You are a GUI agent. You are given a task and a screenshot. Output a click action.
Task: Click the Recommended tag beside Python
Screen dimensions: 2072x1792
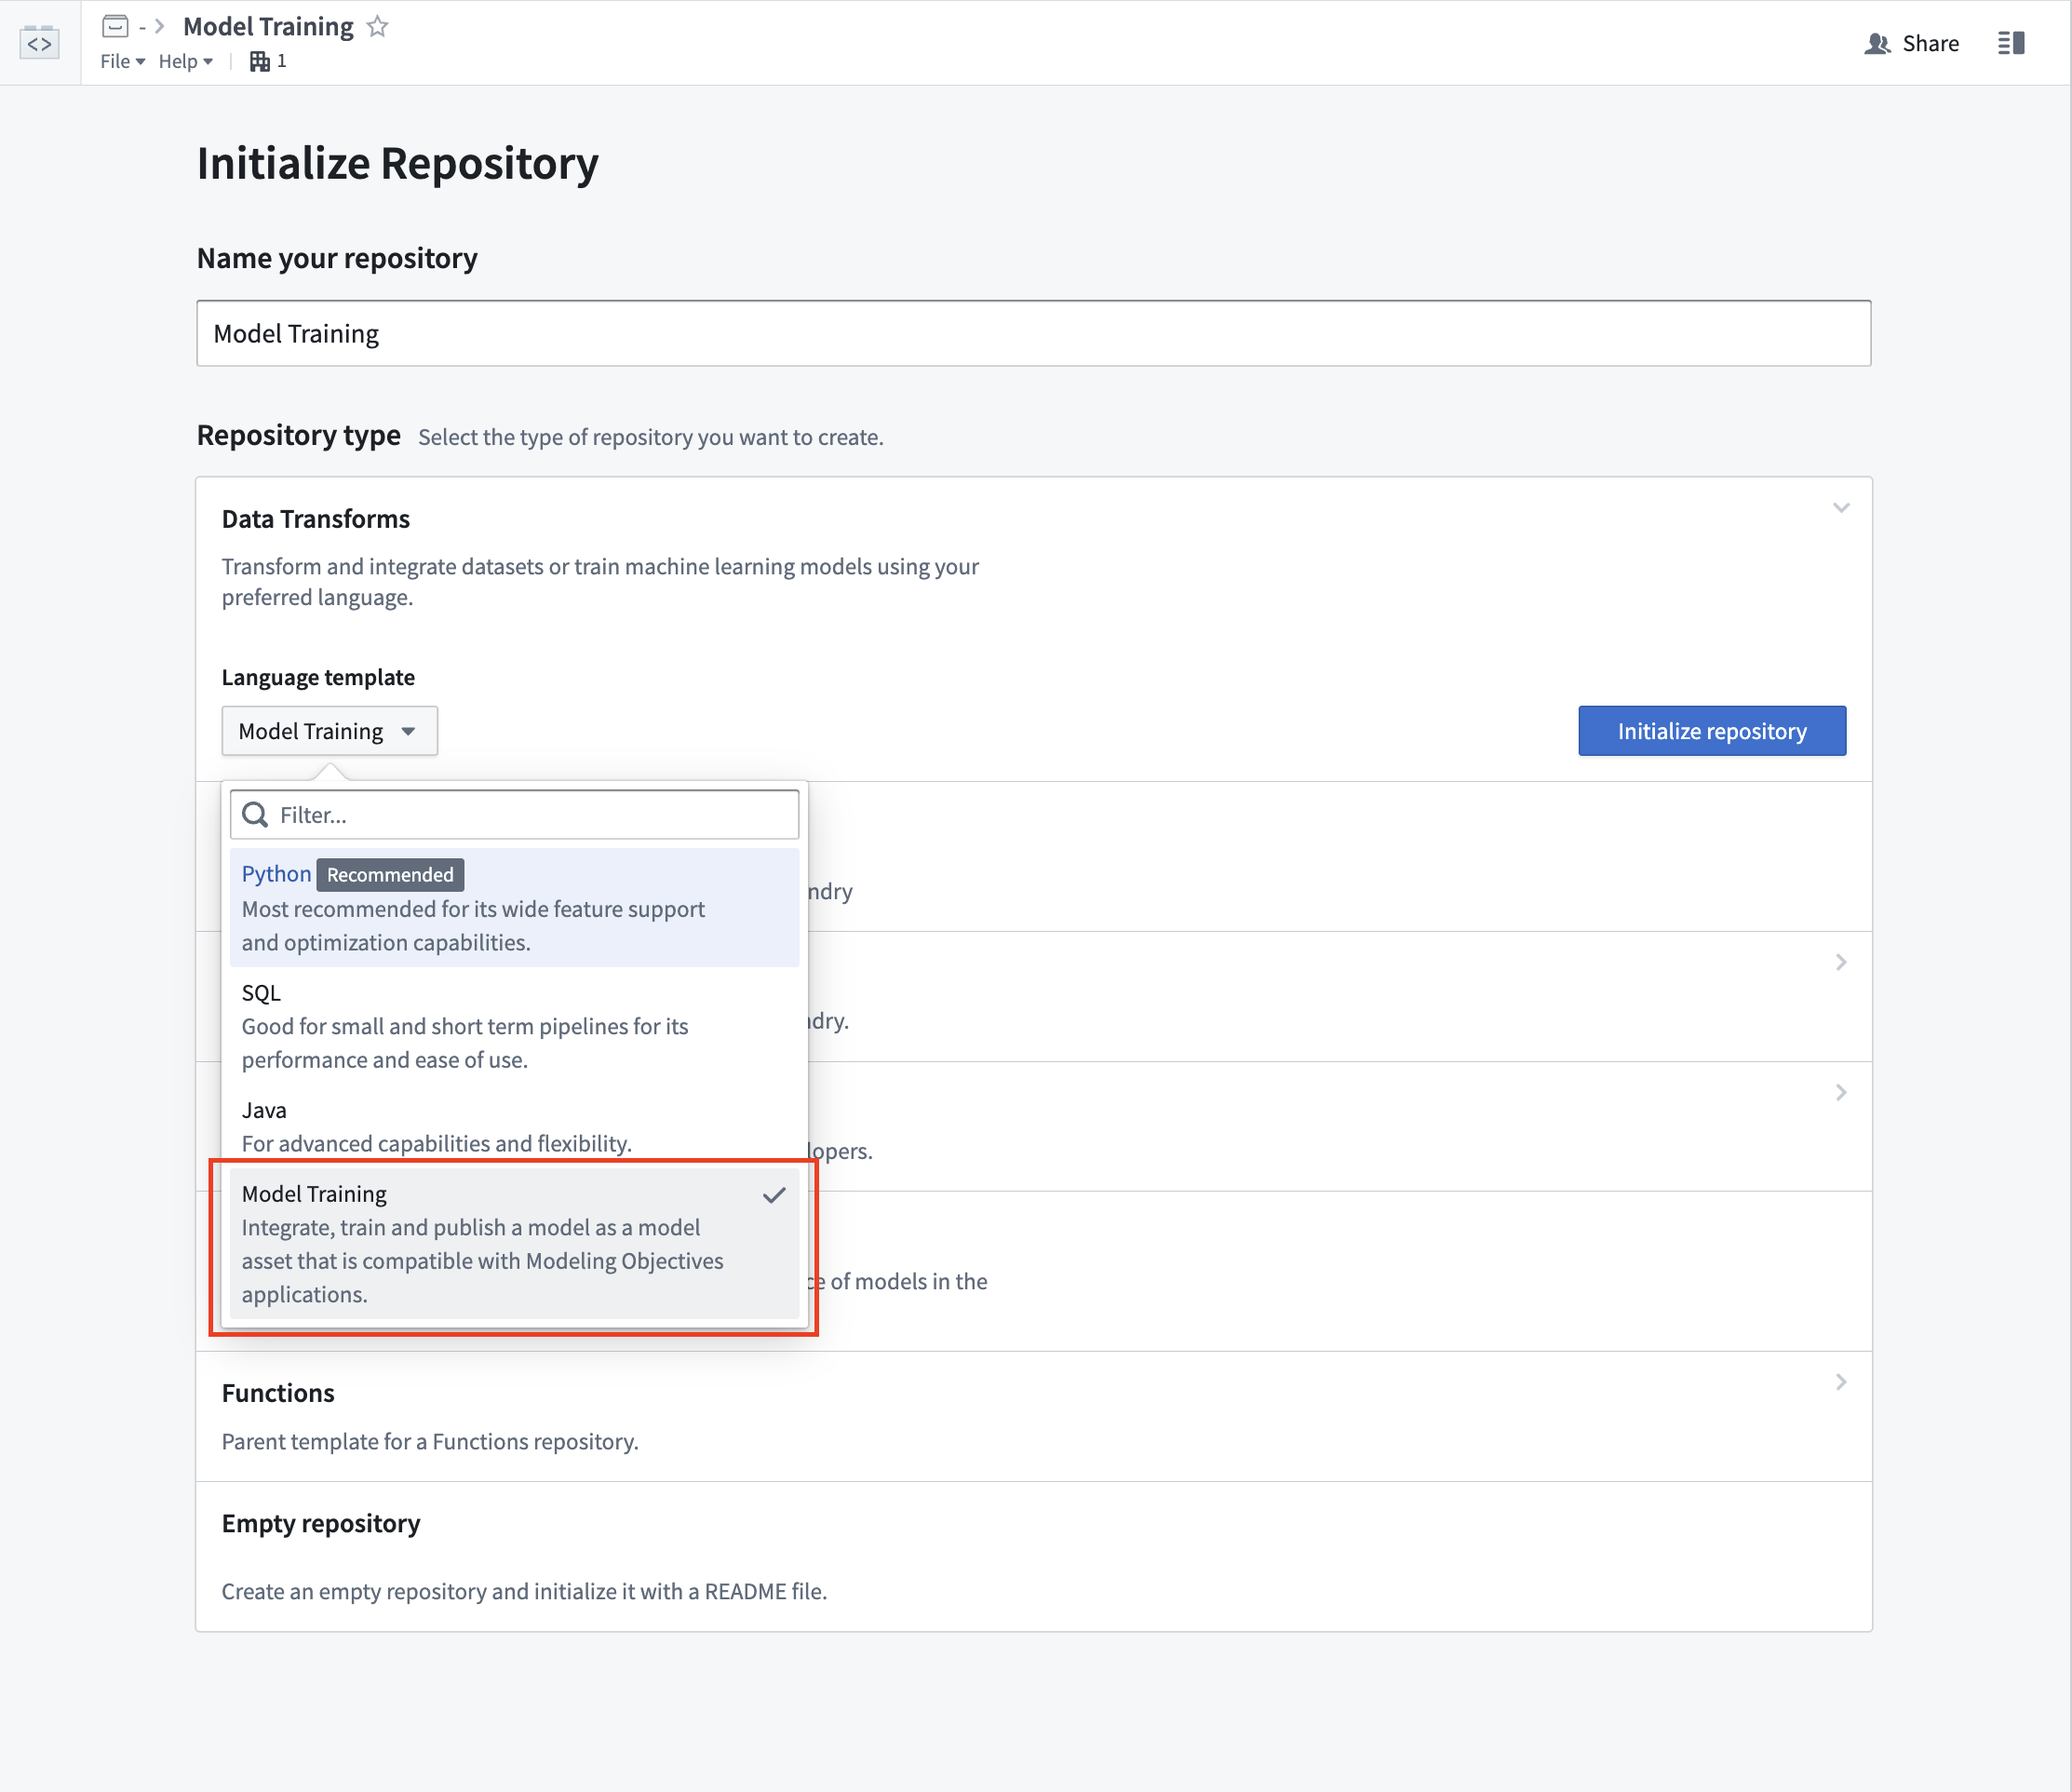[390, 875]
